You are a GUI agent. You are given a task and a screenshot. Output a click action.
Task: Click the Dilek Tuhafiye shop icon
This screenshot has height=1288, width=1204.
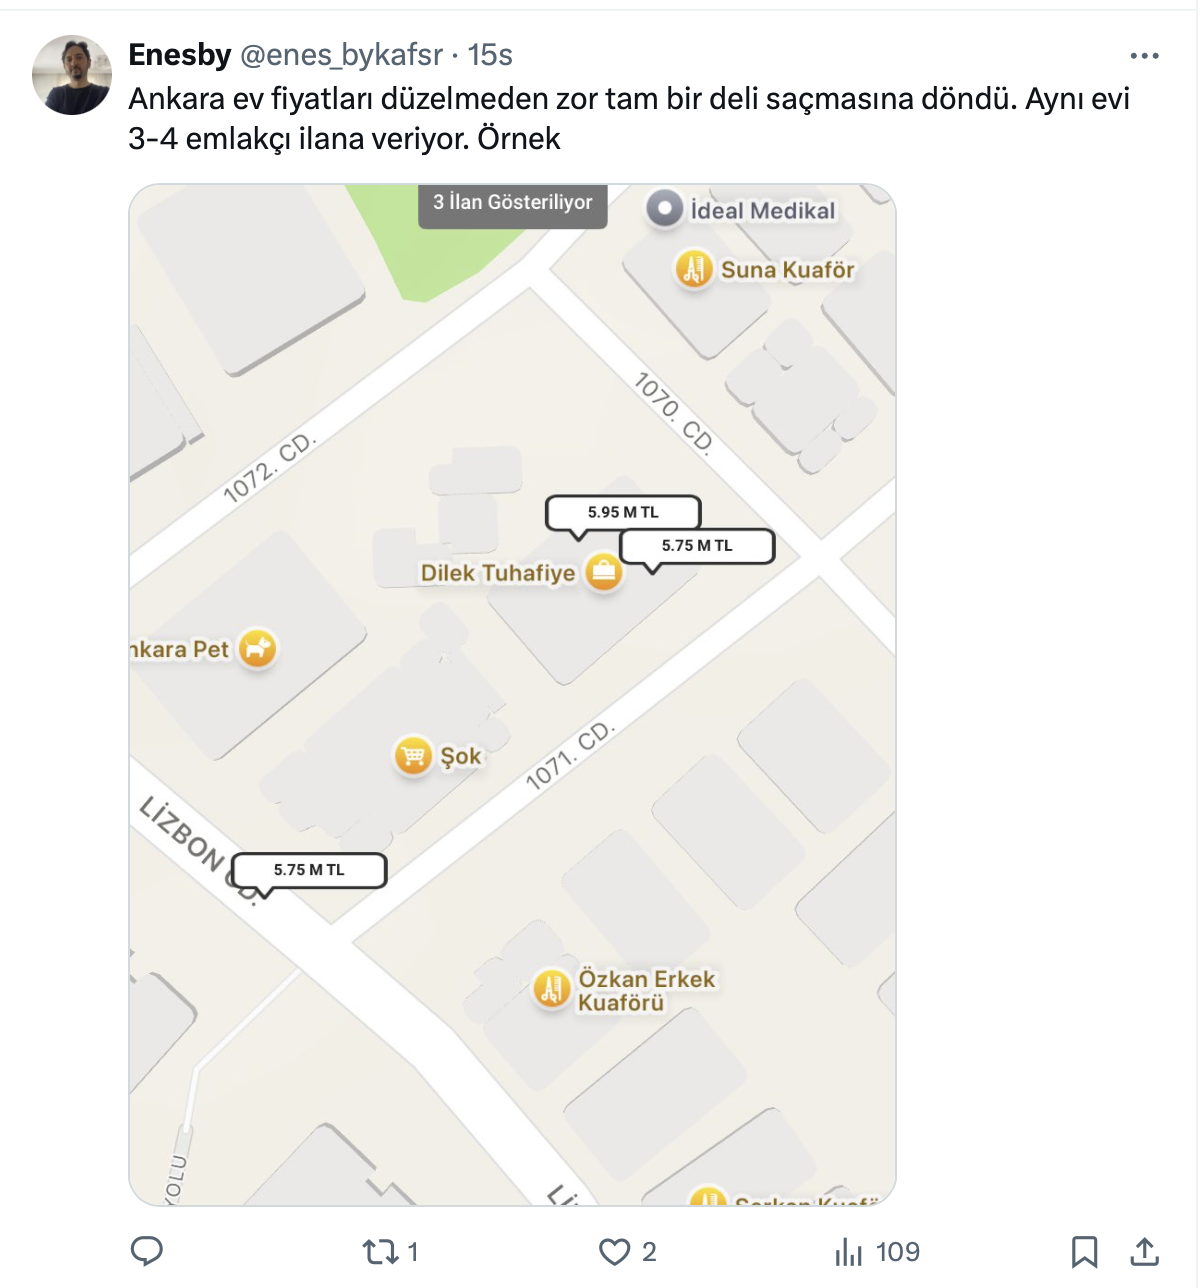[604, 573]
